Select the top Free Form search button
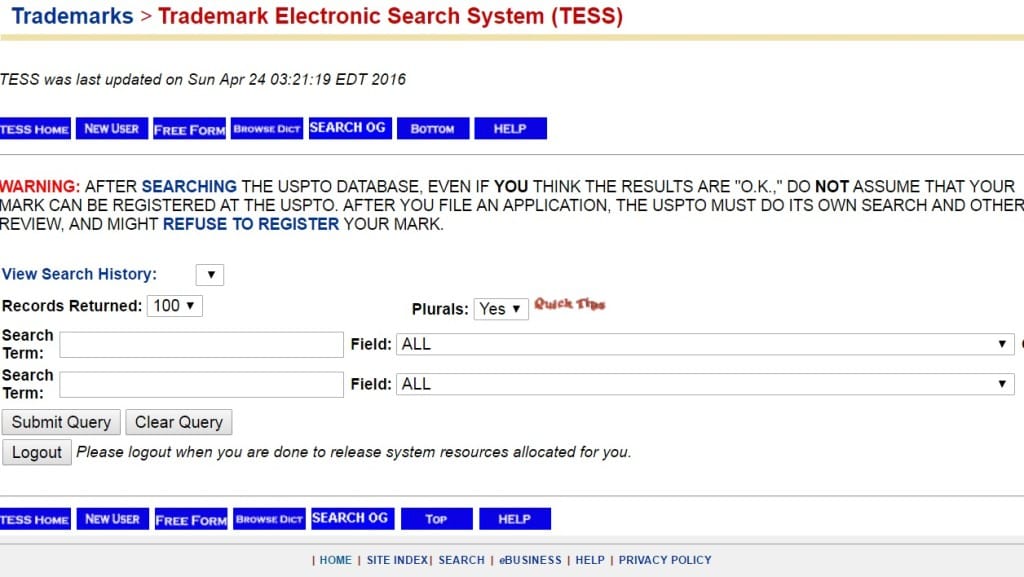 point(190,129)
